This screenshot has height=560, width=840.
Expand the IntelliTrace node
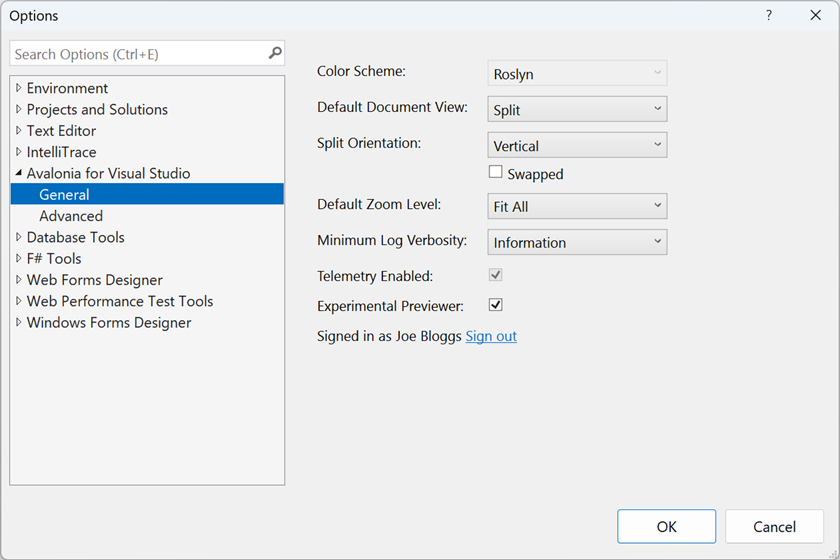19,152
